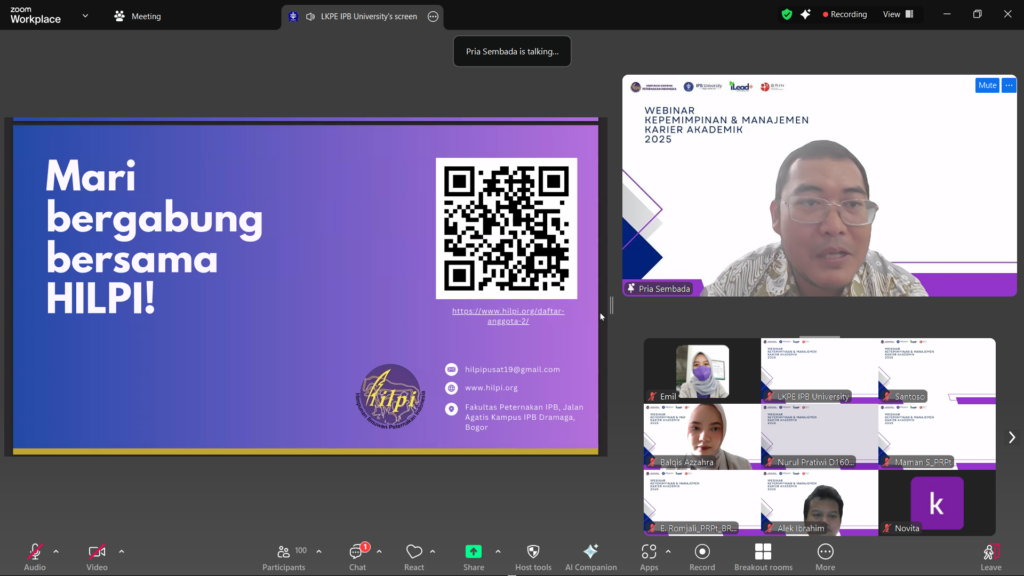The height and width of the screenshot is (576, 1024).
Task: Expand the Participants options arrow
Action: point(319,552)
